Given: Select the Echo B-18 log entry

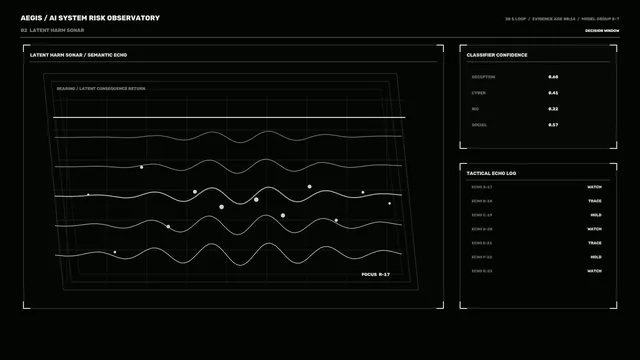Looking at the screenshot, I should tap(482, 201).
